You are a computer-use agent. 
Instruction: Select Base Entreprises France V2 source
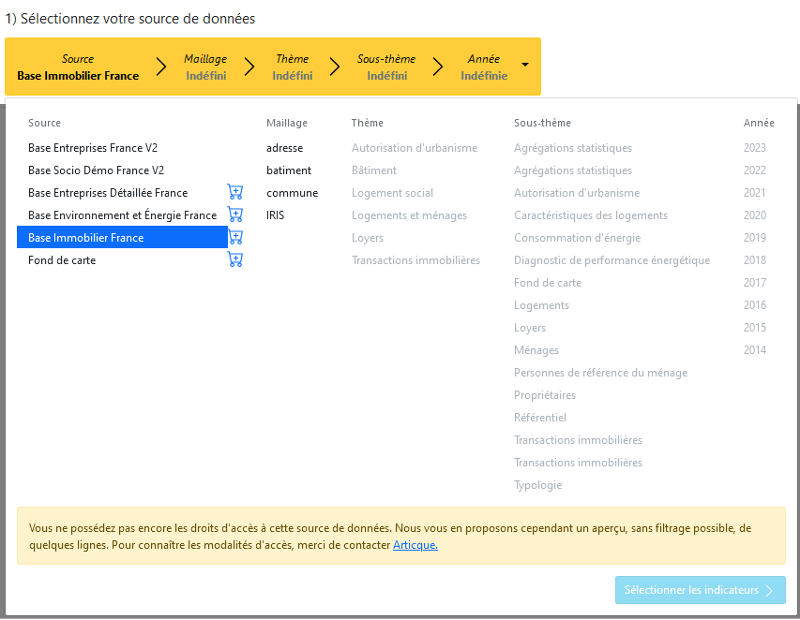click(x=93, y=148)
